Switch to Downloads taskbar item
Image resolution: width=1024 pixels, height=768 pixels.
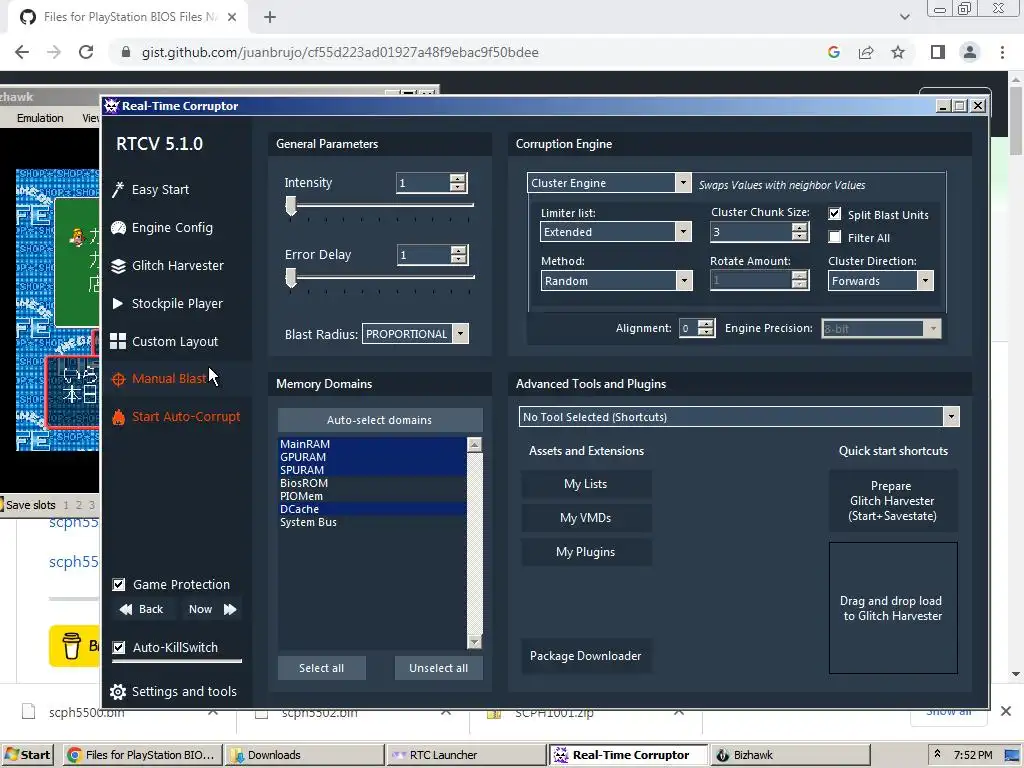[x=305, y=755]
